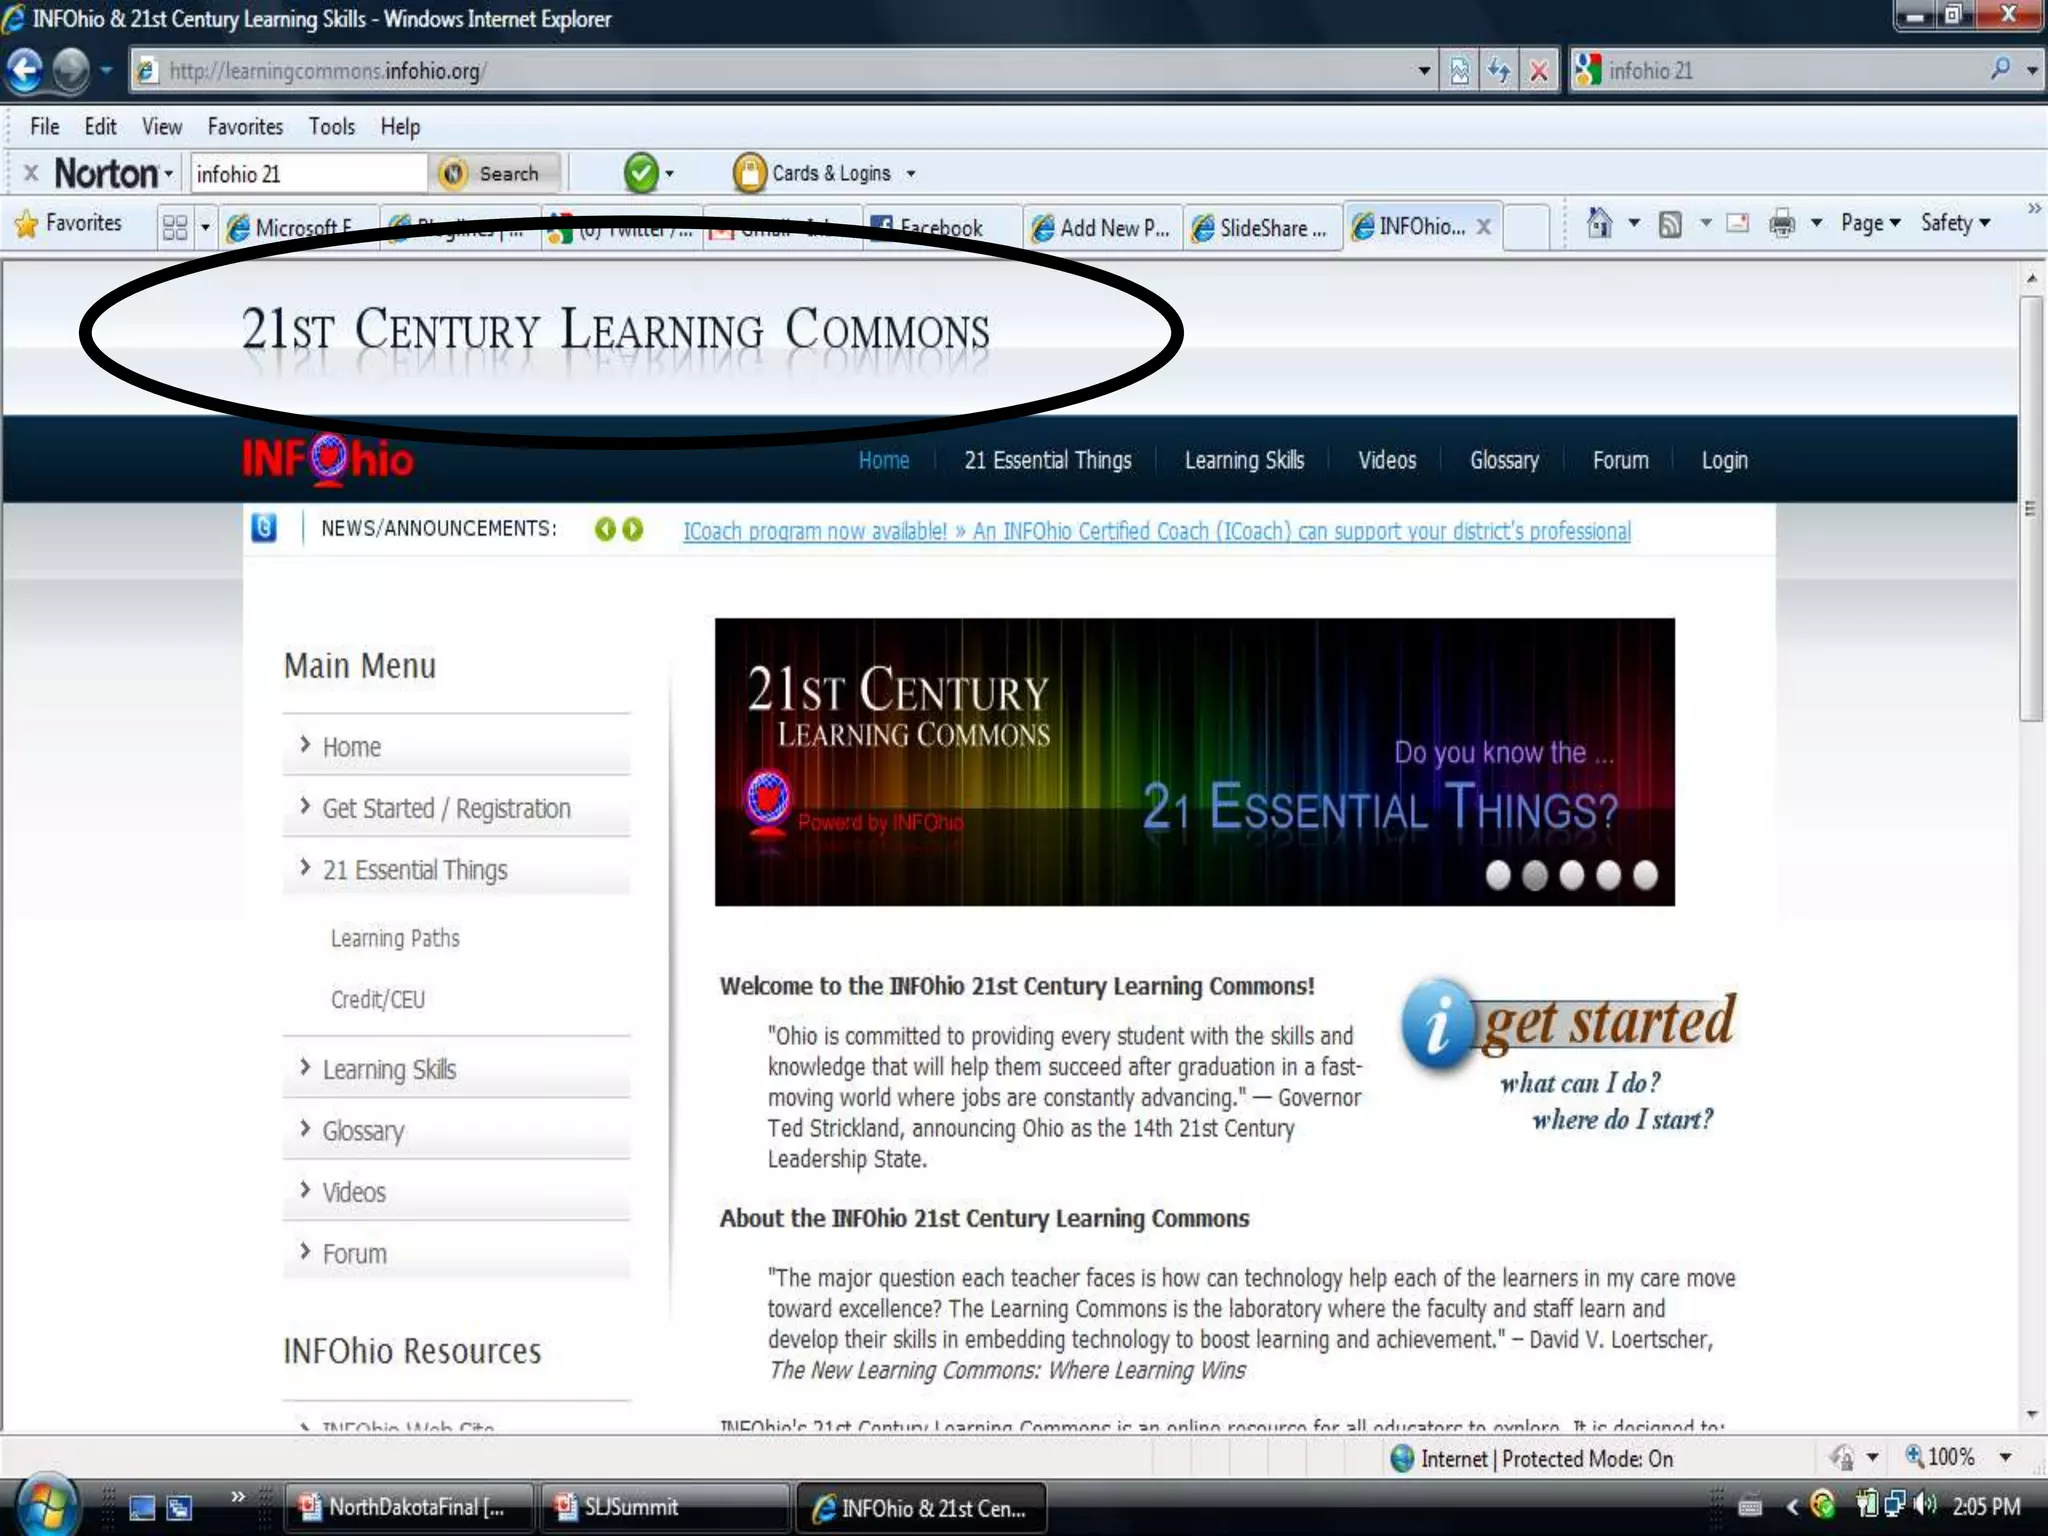Screen dimensions: 2048x1536
Task: Click the browser Back arrow button
Action: click(x=25, y=71)
